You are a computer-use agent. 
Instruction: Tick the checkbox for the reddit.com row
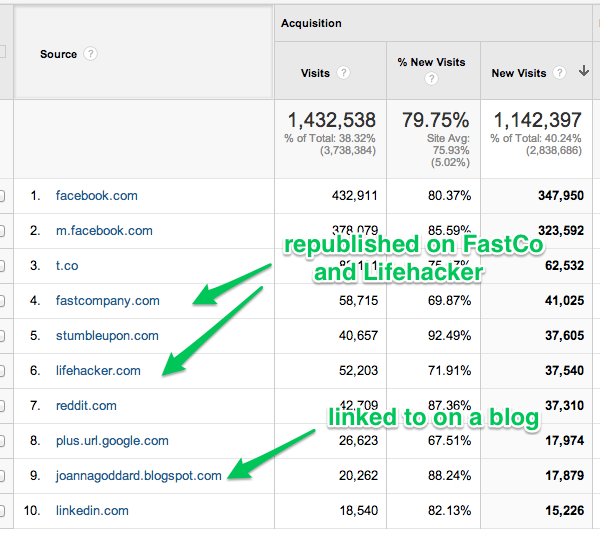(x=2, y=406)
